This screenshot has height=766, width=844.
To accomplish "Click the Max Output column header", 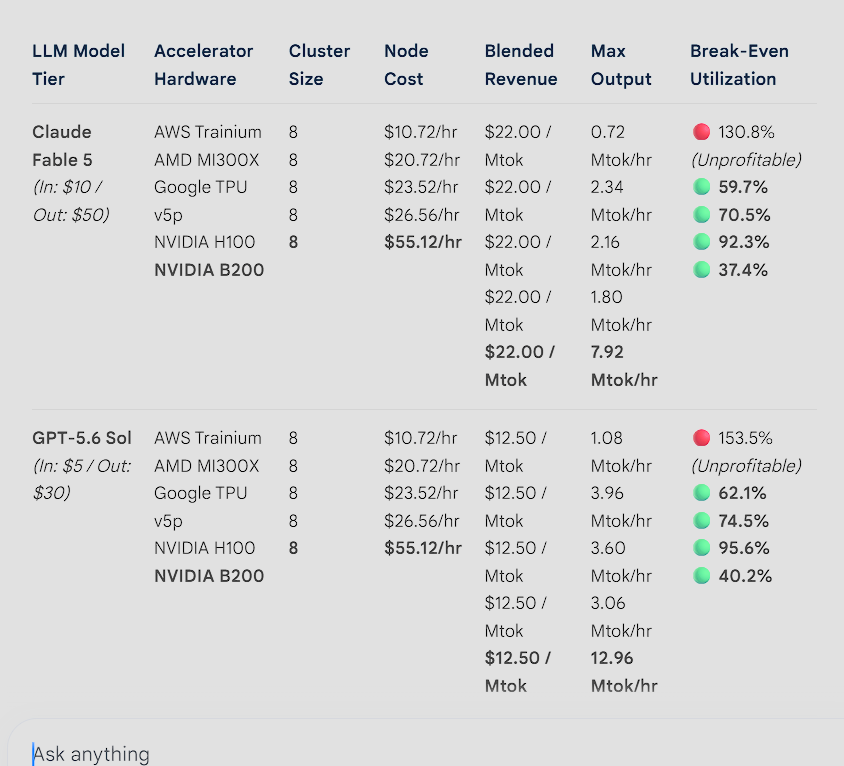I will point(621,65).
